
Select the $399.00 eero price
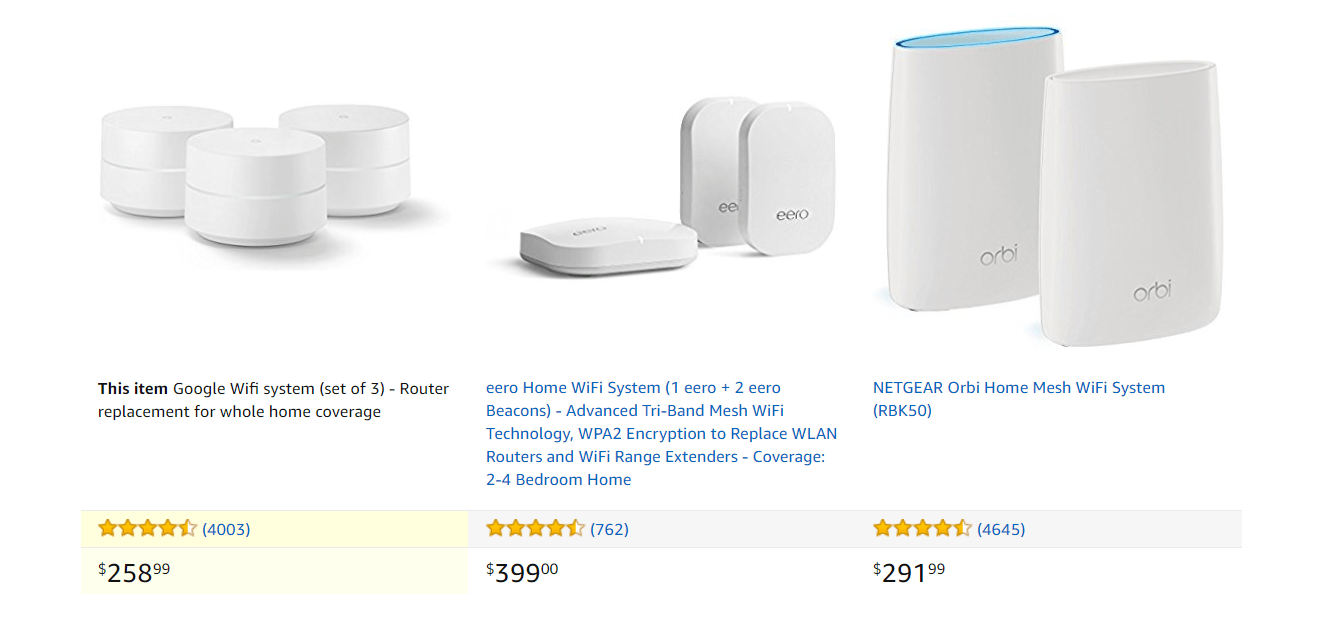pyautogui.click(x=522, y=572)
